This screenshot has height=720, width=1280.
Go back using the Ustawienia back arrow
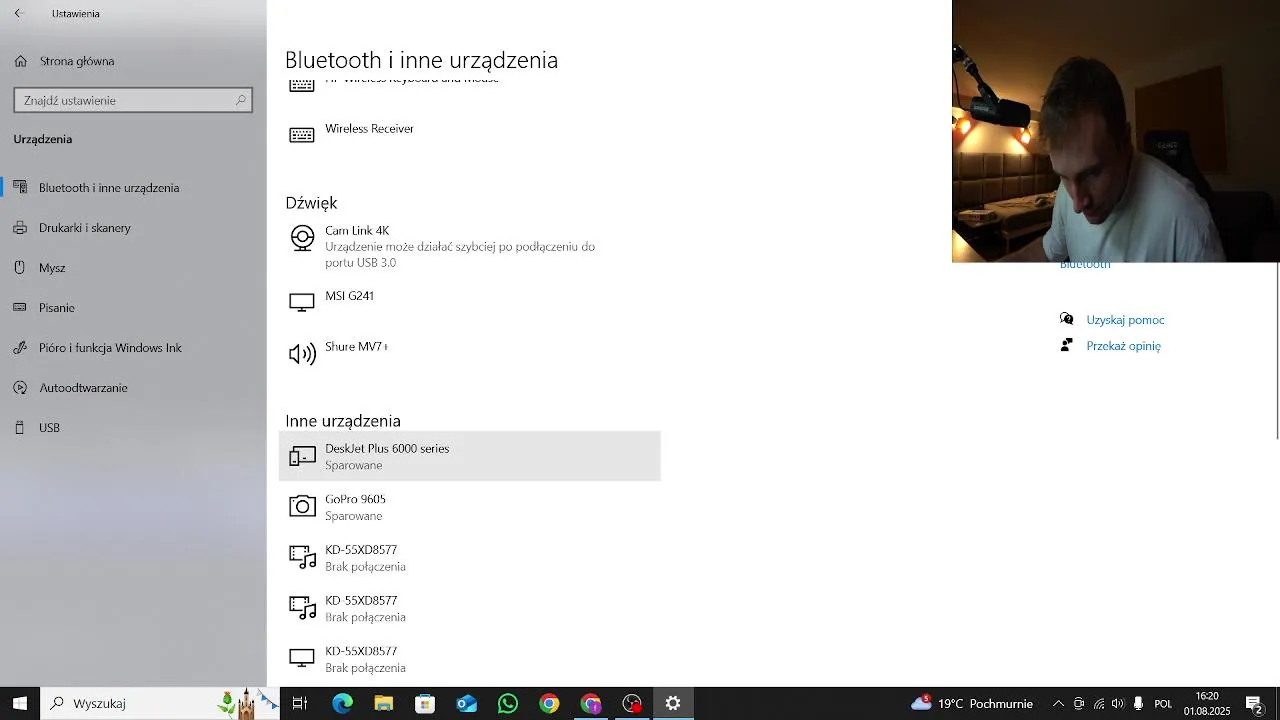tap(18, 14)
